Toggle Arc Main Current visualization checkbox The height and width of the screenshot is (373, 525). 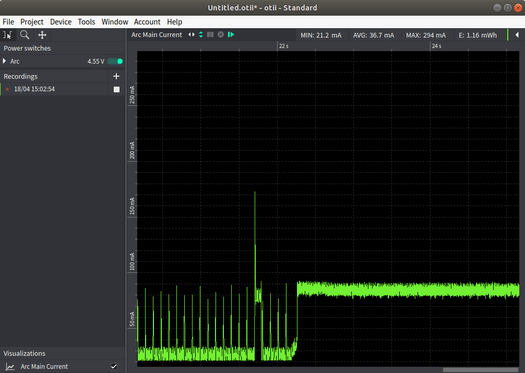(114, 366)
